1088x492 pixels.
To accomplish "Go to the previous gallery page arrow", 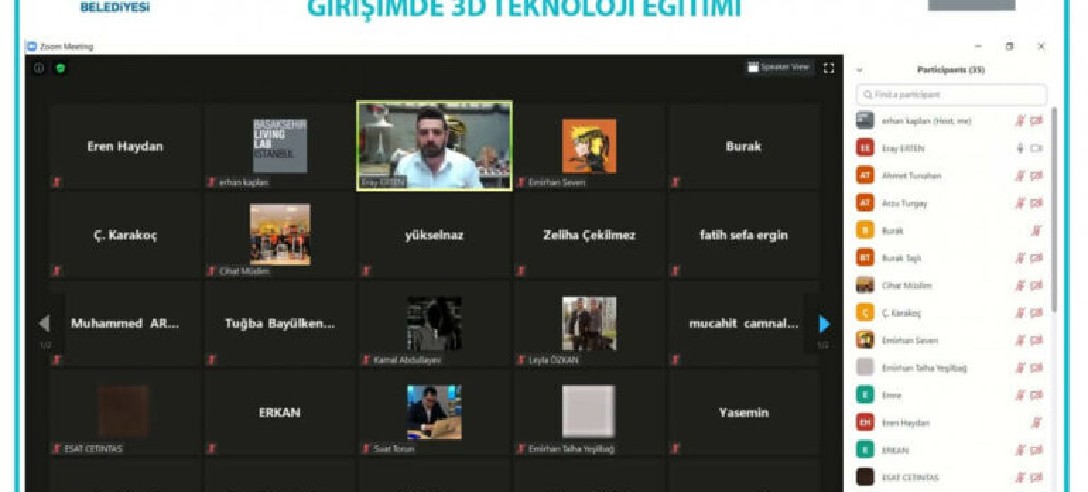I will pos(44,323).
